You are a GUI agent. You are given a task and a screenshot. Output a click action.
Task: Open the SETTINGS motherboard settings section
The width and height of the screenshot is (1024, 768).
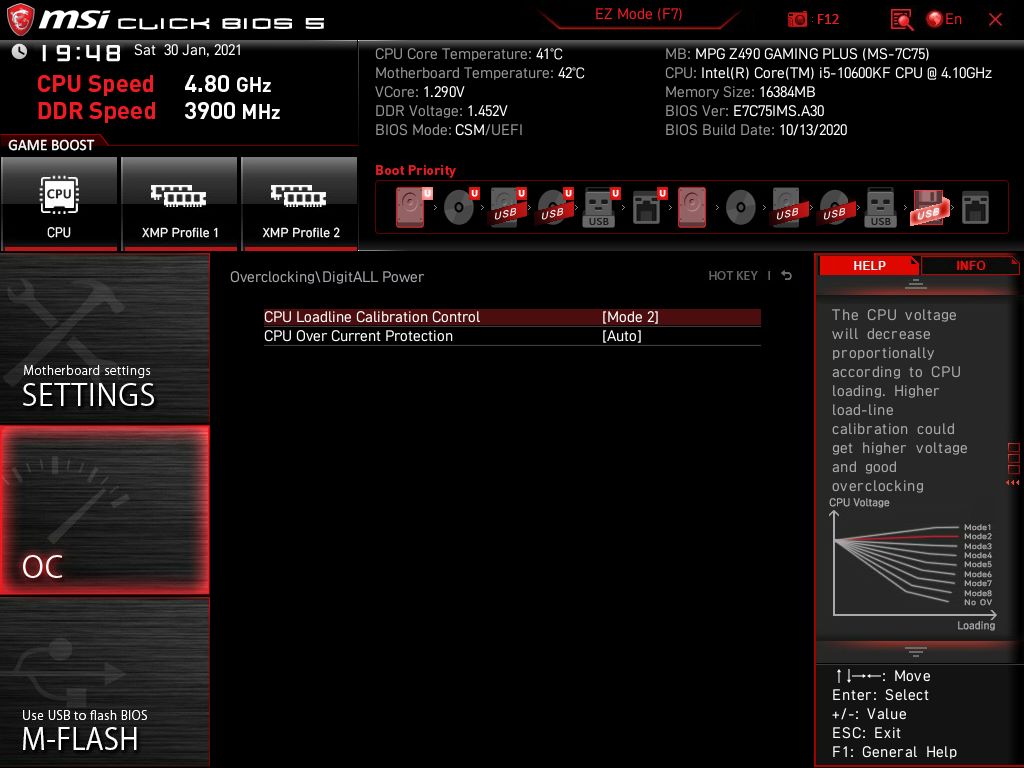pos(104,338)
